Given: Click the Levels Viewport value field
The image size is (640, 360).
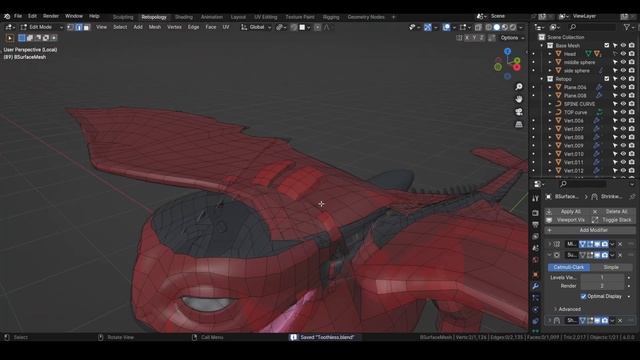Looking at the screenshot, I should [x=602, y=278].
